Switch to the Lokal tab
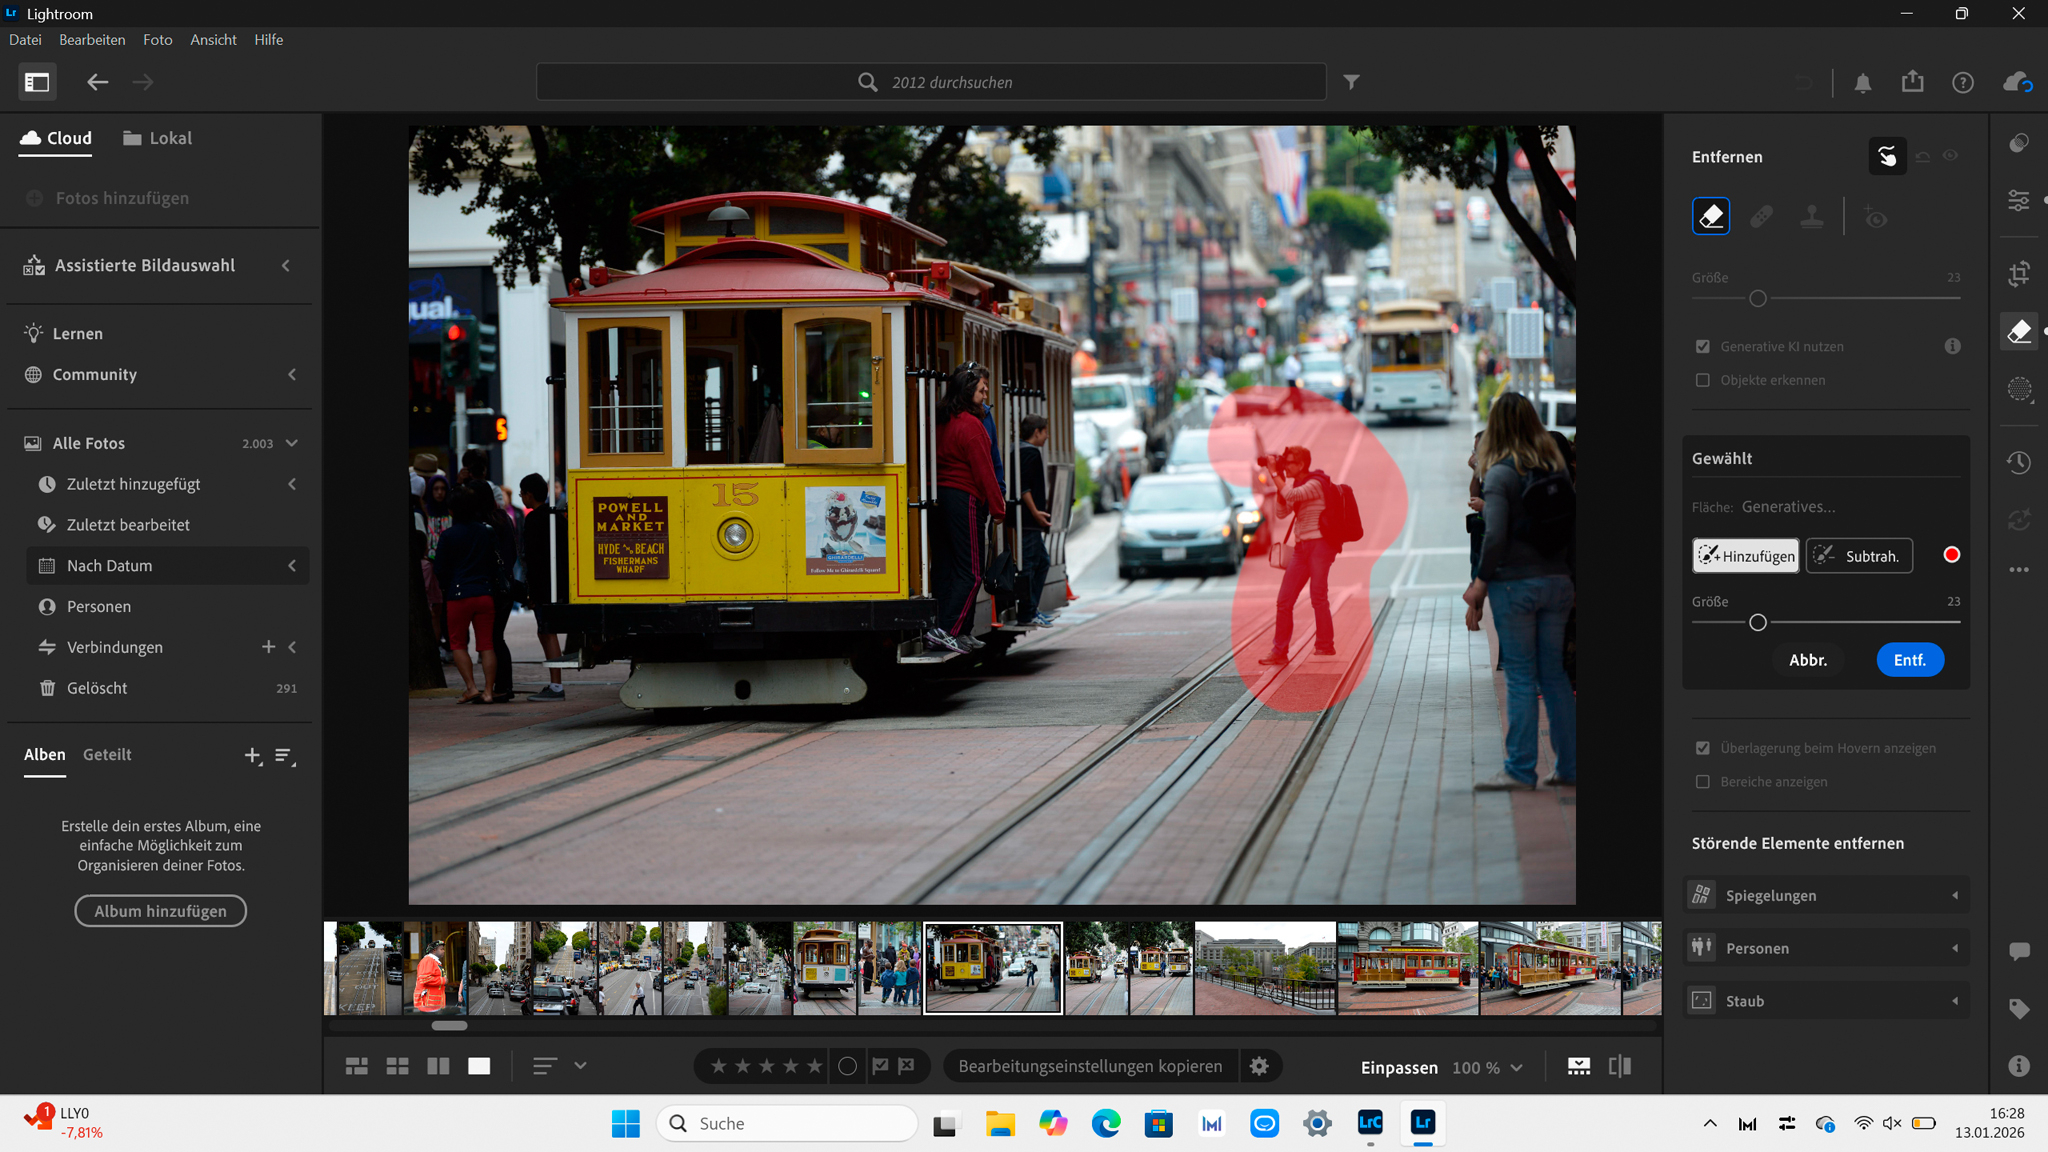This screenshot has height=1152, width=2048. pos(156,138)
